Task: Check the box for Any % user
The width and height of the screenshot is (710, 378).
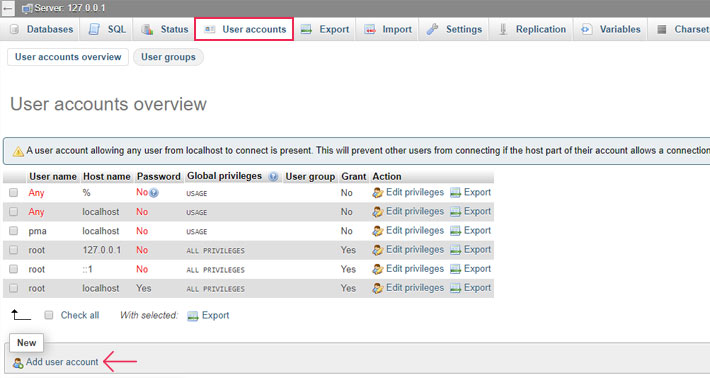Action: tap(14, 193)
